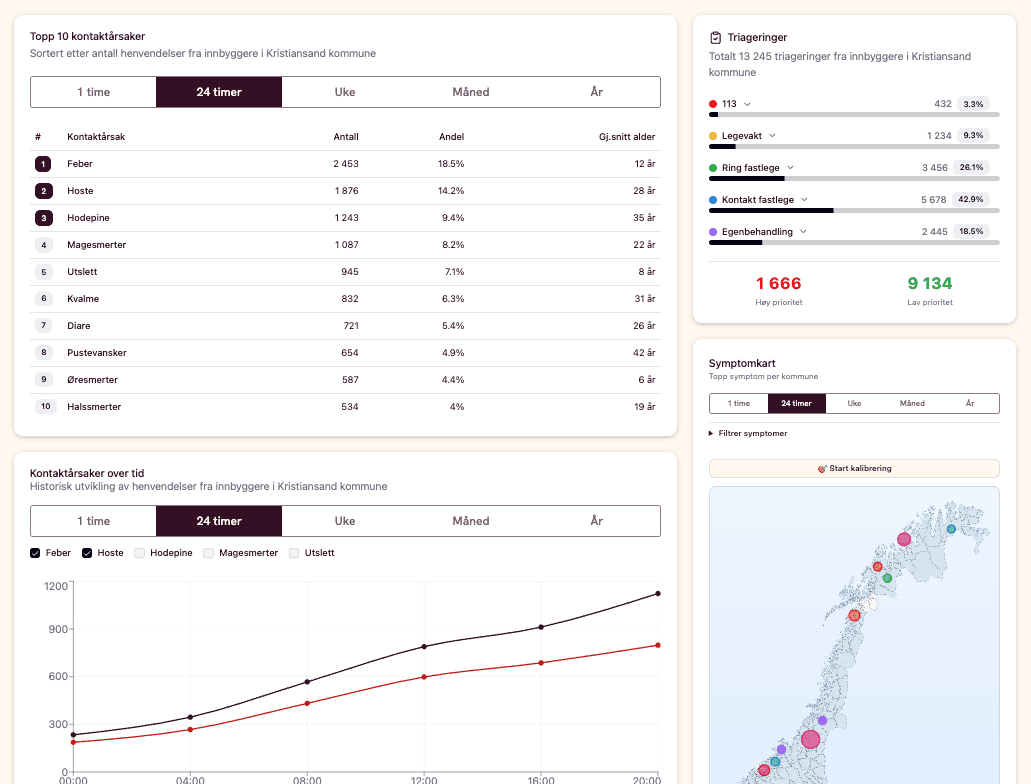Image resolution: width=1031 pixels, height=784 pixels.
Task: Click the green Ring fastlege dot
Action: [713, 168]
